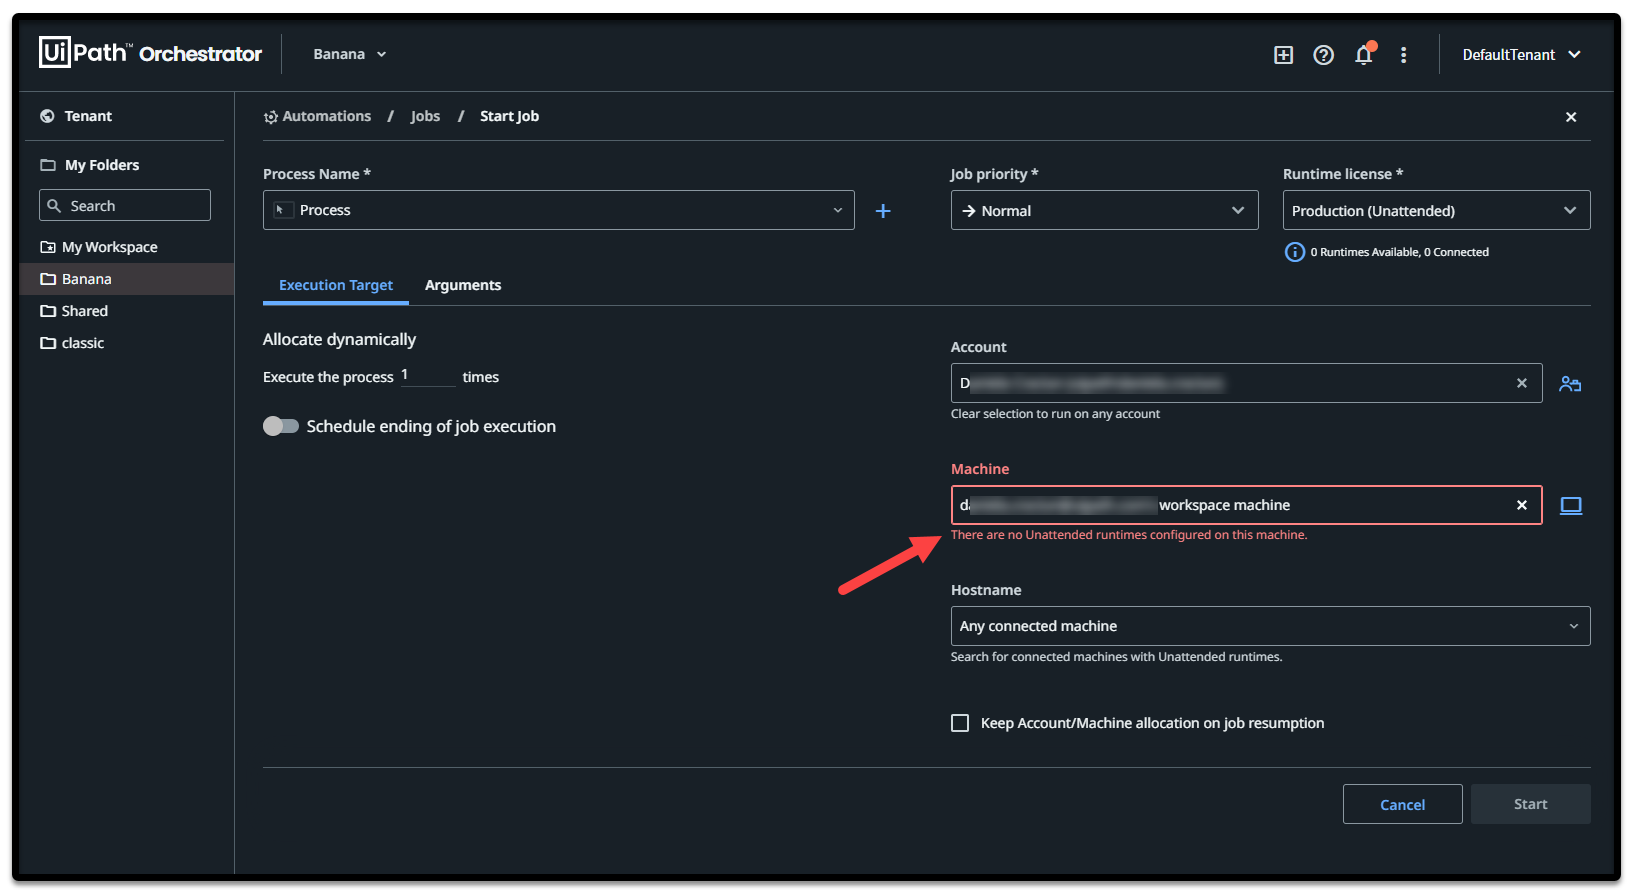
Task: Click the unattended runtimes error message
Action: click(1129, 535)
